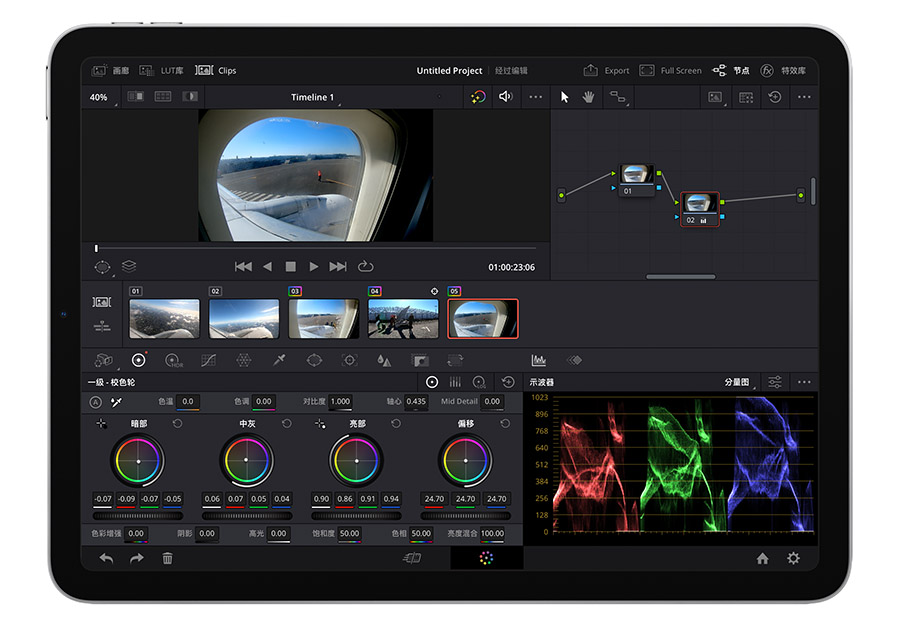Reset all primaries wheels
This screenshot has height=627, width=900.
point(508,382)
